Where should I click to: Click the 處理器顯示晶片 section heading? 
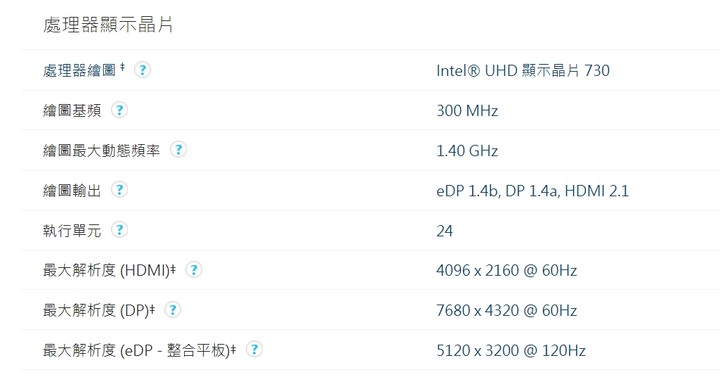[108, 25]
